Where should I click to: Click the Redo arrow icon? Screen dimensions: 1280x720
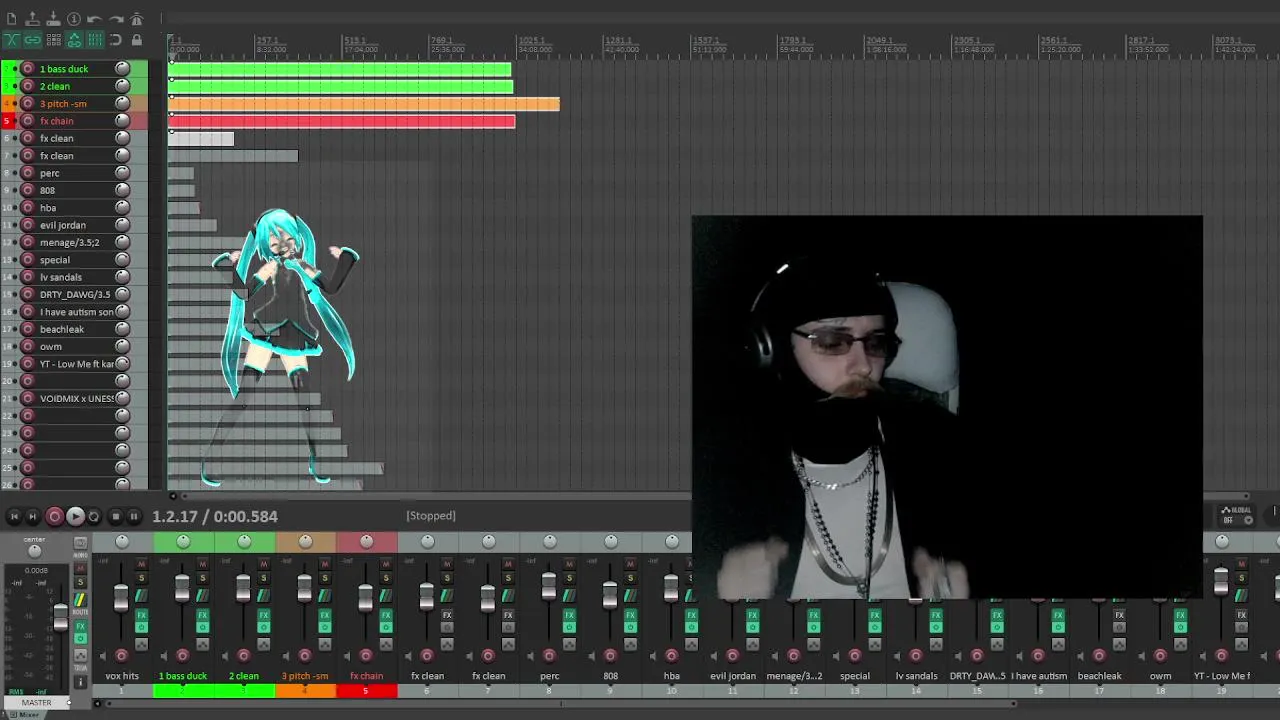coord(116,19)
